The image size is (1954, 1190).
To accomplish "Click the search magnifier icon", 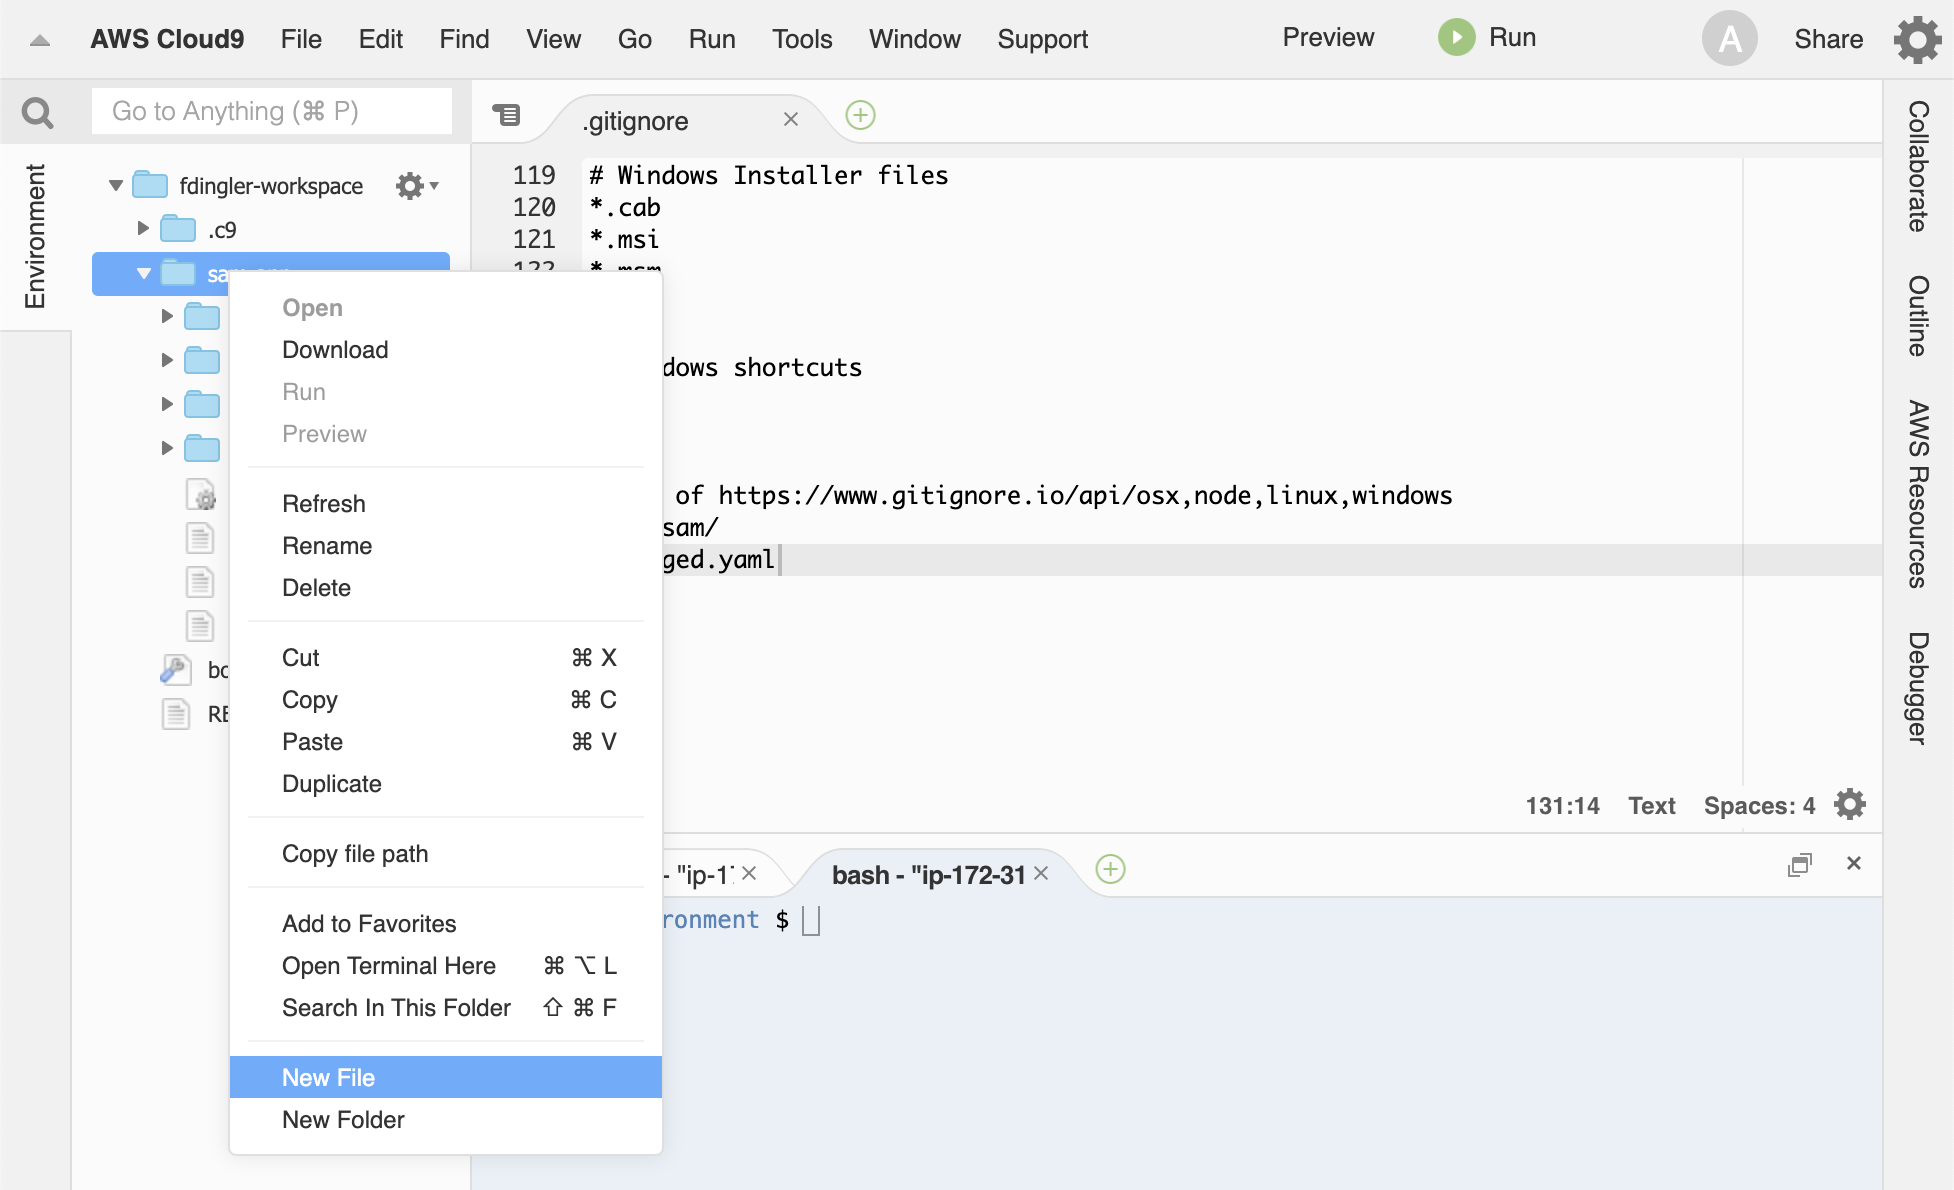I will click(37, 112).
